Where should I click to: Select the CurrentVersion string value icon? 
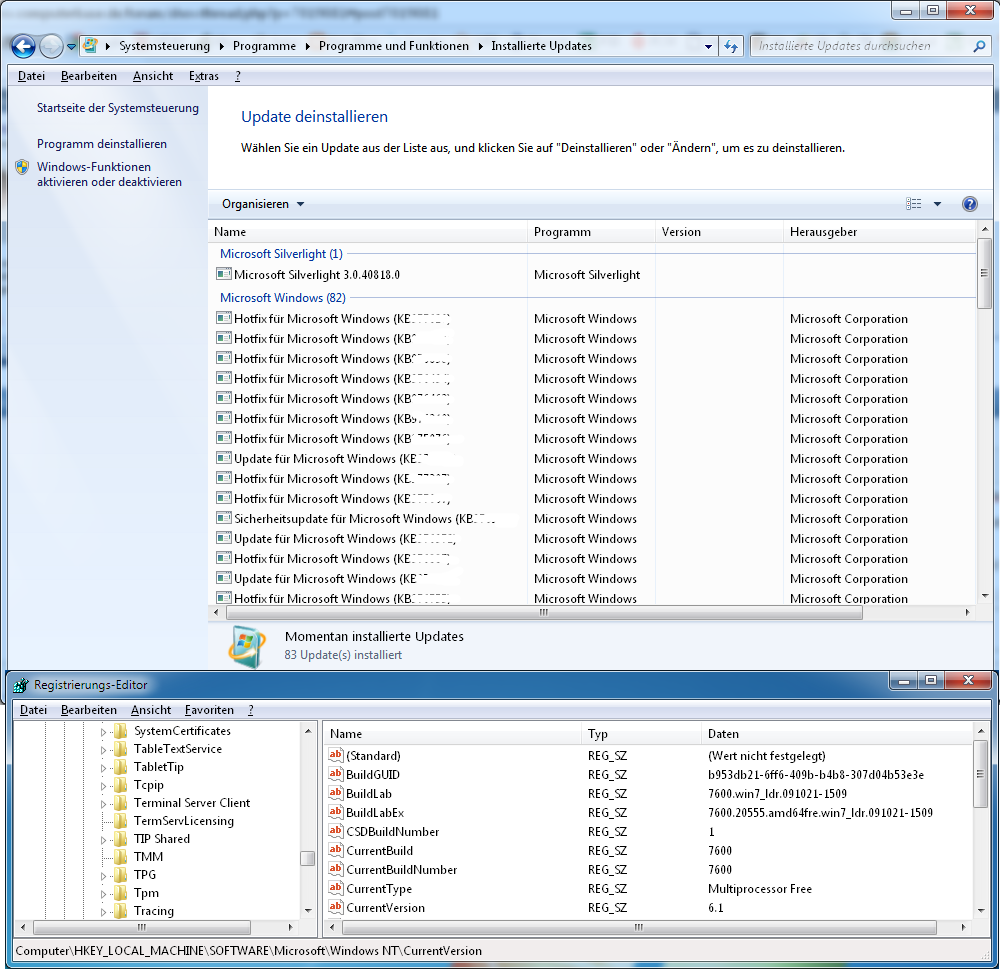(335, 907)
